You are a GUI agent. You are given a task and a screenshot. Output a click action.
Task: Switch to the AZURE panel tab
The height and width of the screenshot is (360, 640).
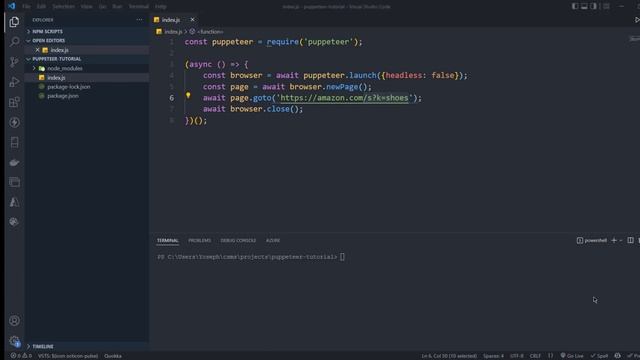[273, 240]
